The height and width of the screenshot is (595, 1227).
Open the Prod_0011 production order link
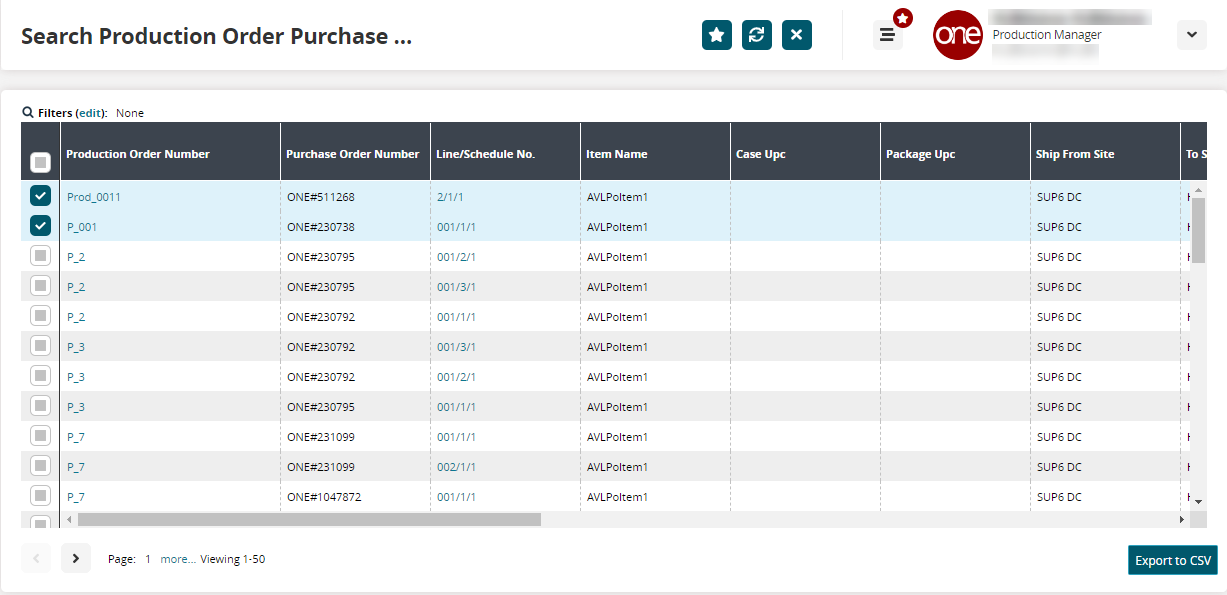click(93, 197)
